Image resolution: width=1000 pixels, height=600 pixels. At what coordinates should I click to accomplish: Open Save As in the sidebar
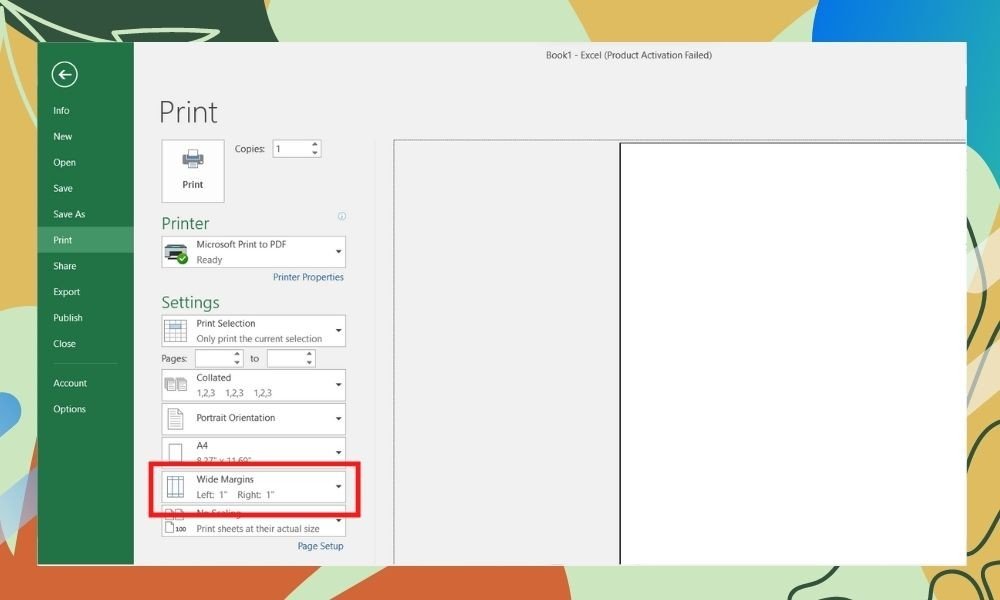coord(69,214)
